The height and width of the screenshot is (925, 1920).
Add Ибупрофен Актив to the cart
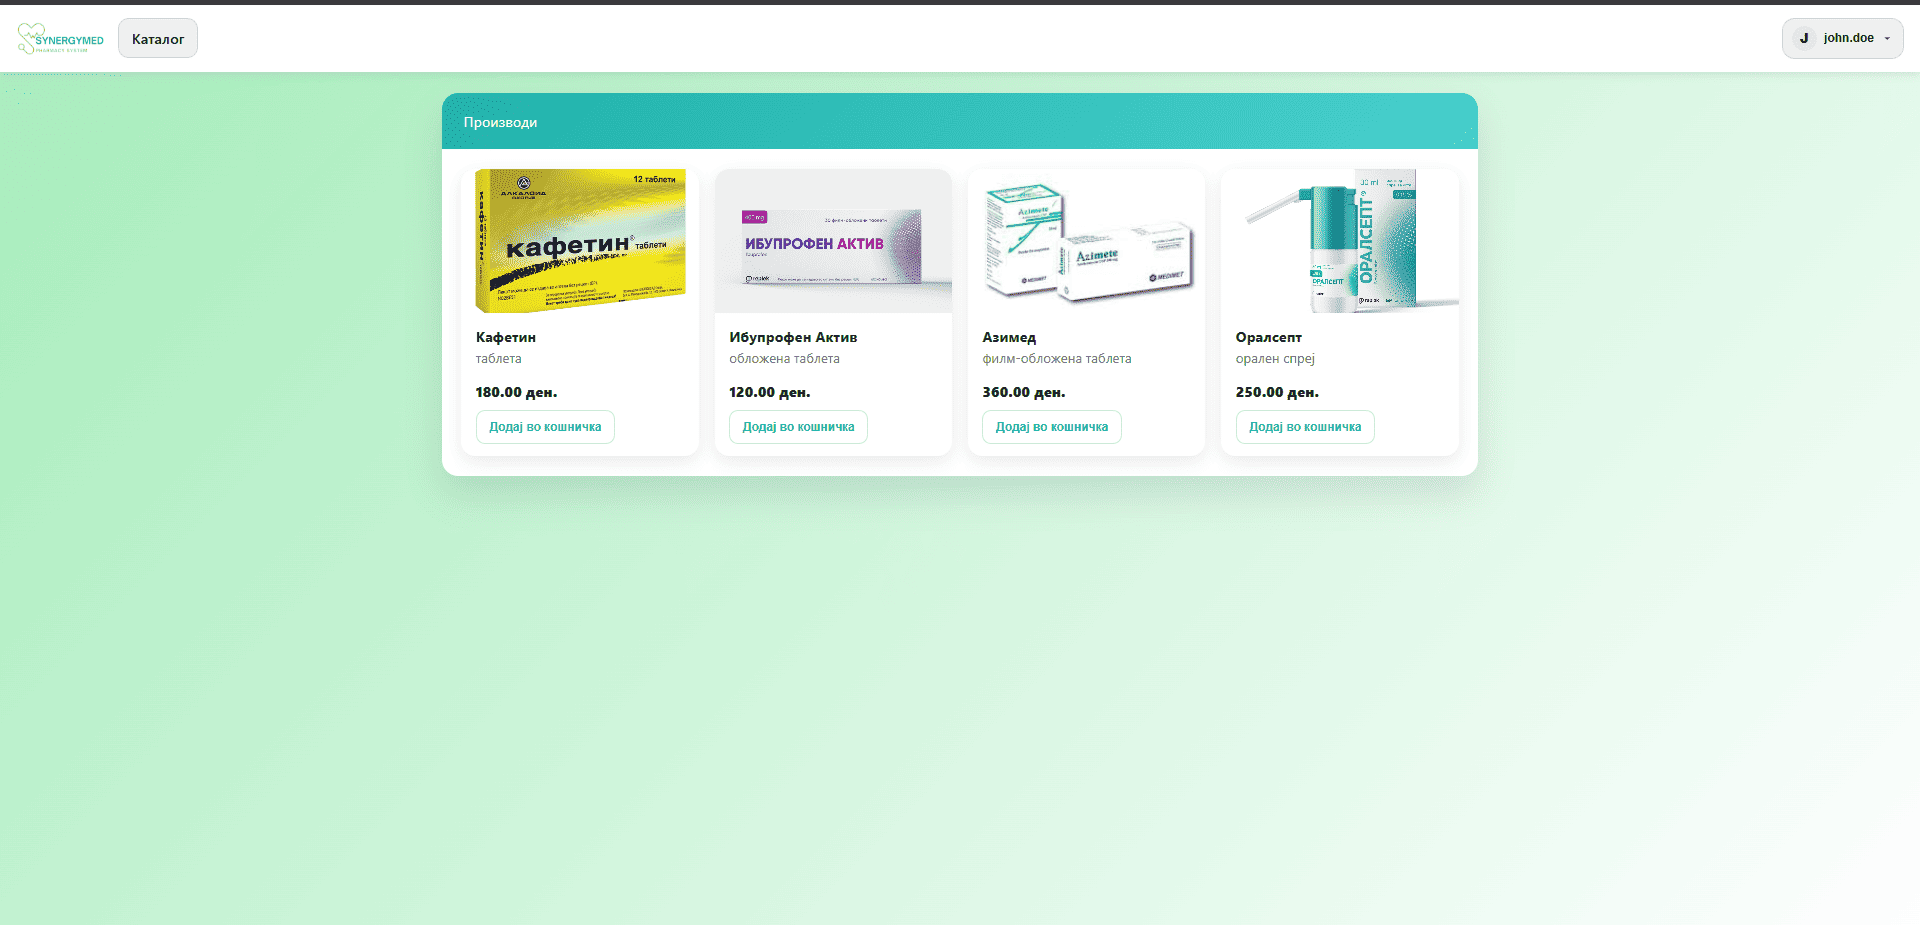point(798,427)
